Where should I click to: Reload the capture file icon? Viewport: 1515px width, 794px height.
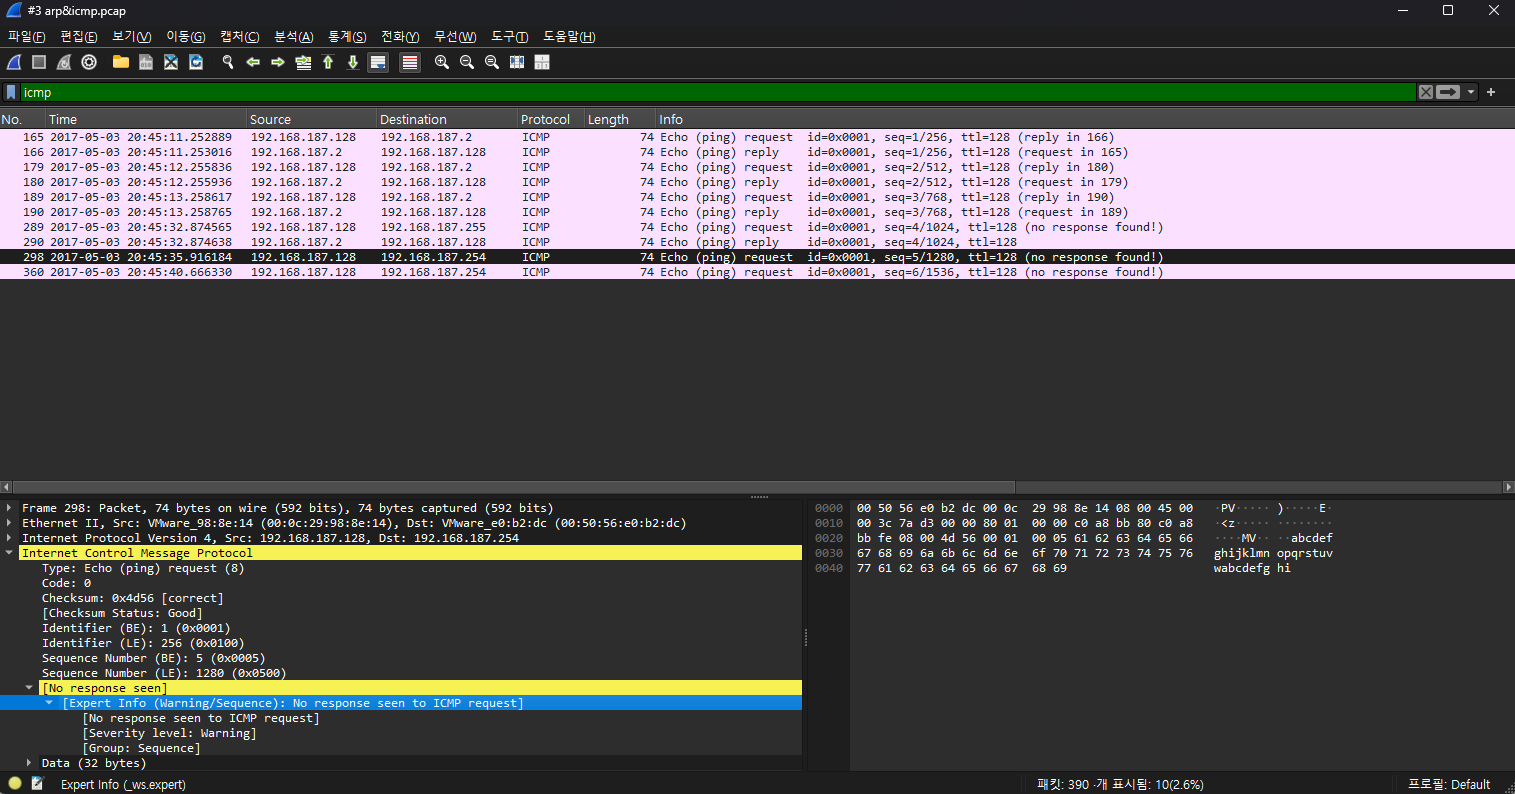(x=196, y=62)
